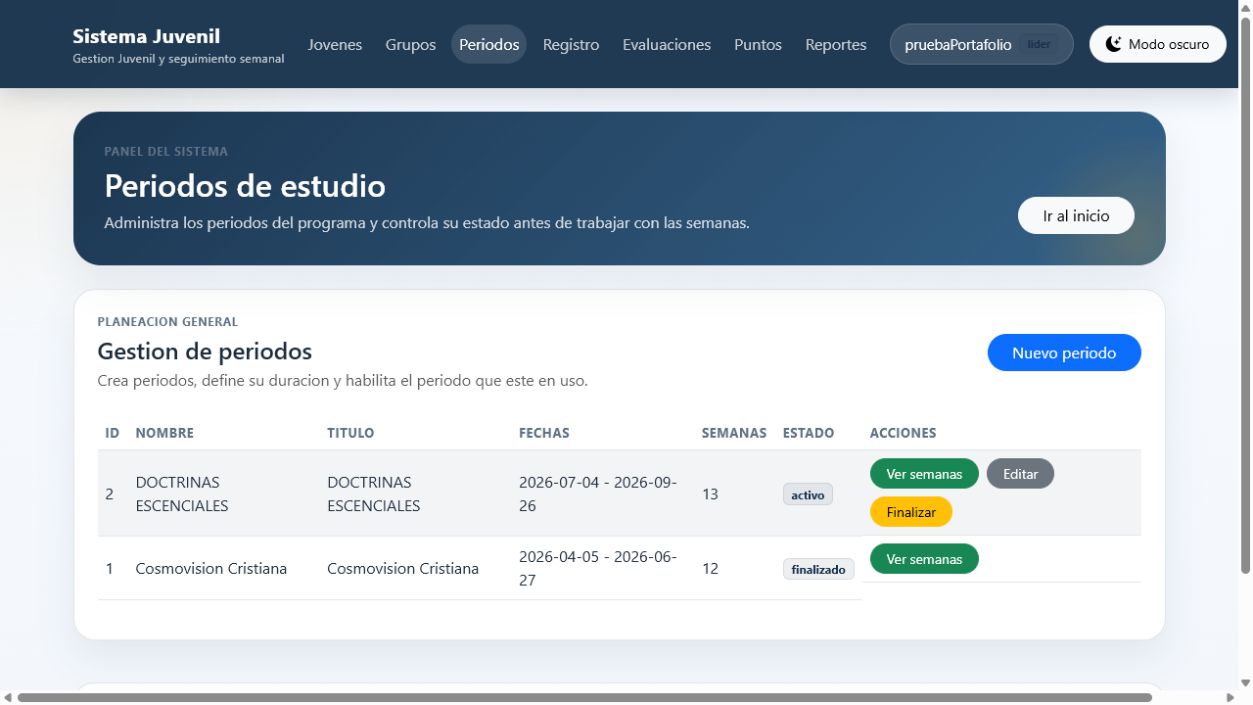Viewport: 1253px width, 705px height.
Task: Select the dates 2026-04-05 - 2026-06-27 cell
Action: (602, 568)
